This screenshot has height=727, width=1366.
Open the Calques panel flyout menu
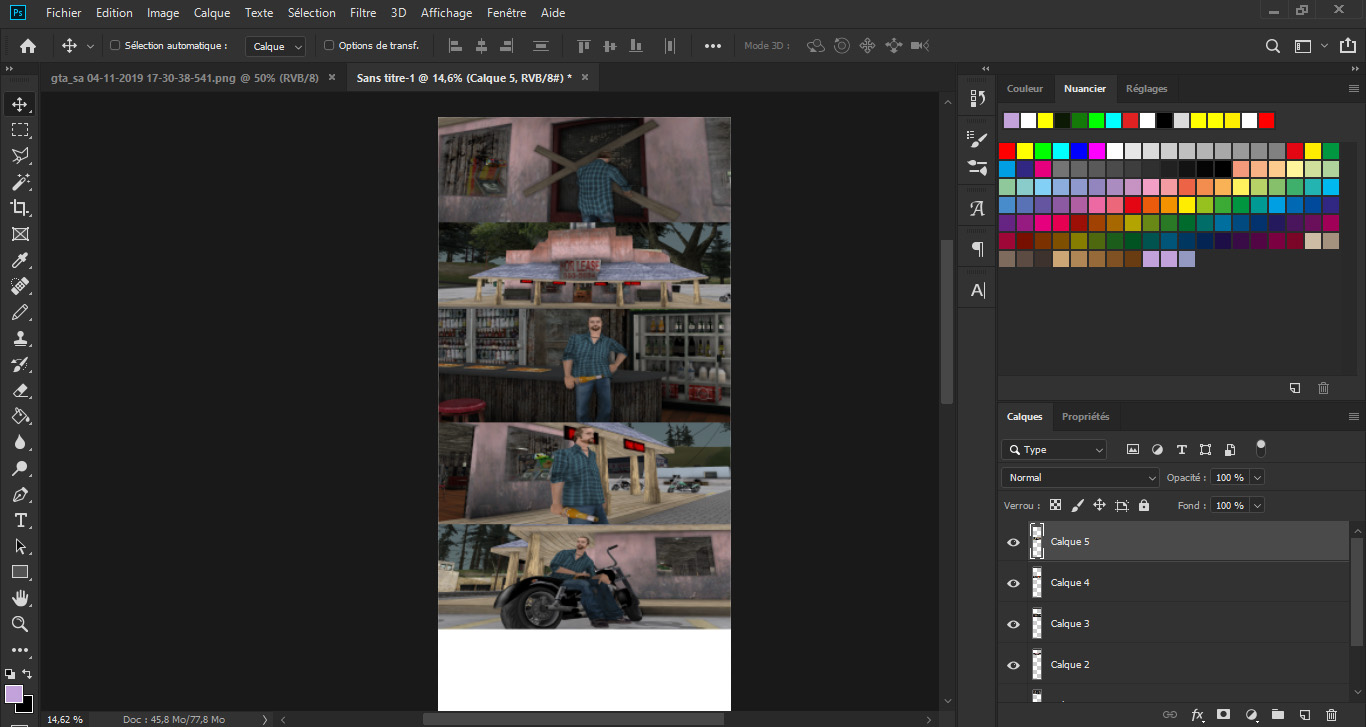[1354, 416]
